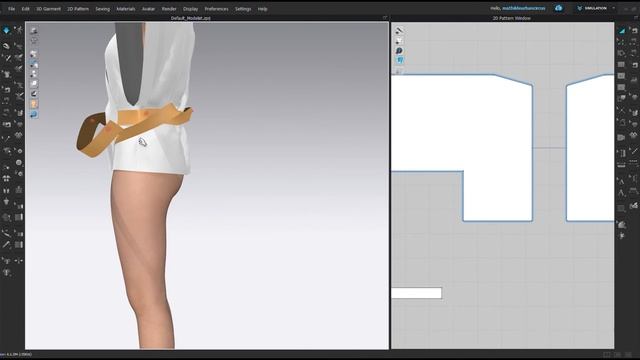Open the Preferences menu
The height and width of the screenshot is (360, 640).
tap(216, 9)
